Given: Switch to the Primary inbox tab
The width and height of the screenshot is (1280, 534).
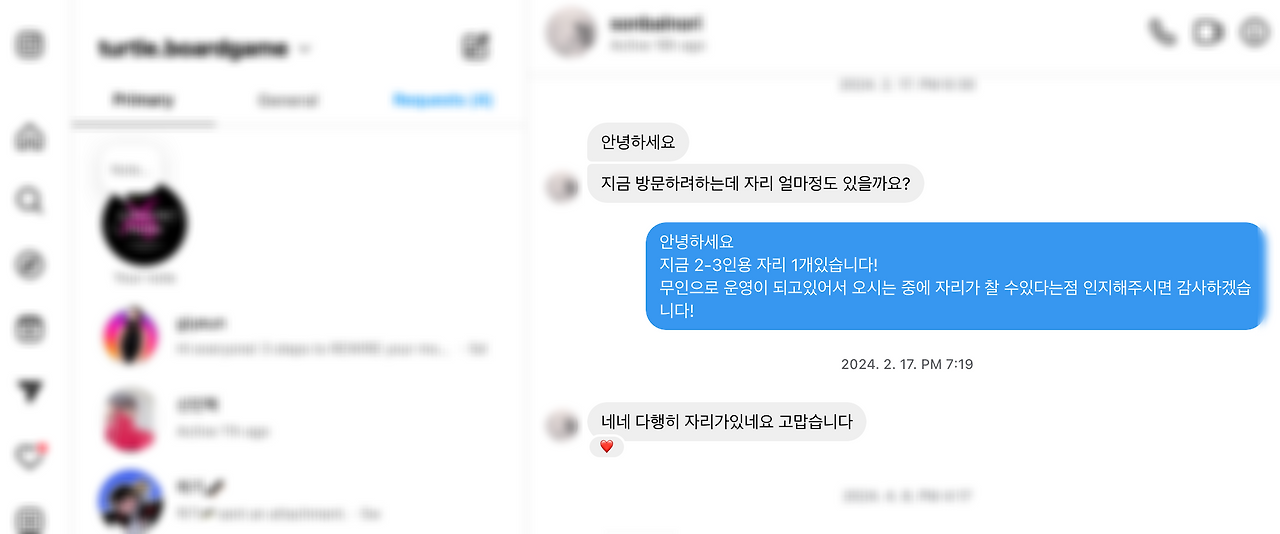Looking at the screenshot, I should click(x=143, y=100).
